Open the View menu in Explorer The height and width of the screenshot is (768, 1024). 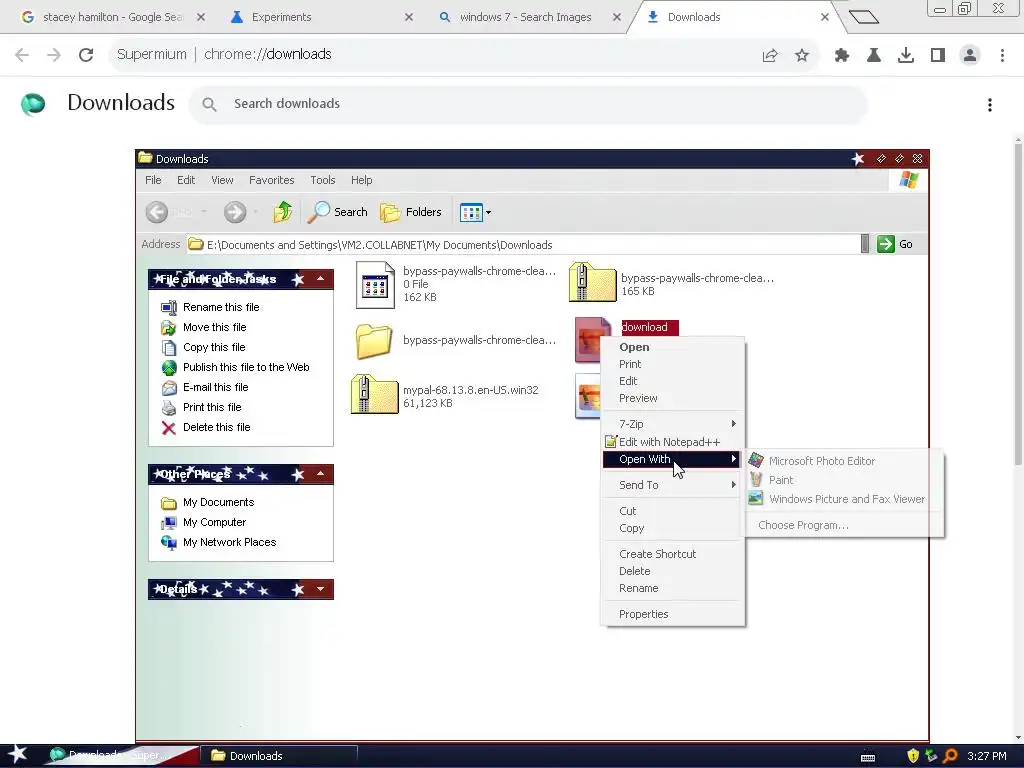click(222, 180)
